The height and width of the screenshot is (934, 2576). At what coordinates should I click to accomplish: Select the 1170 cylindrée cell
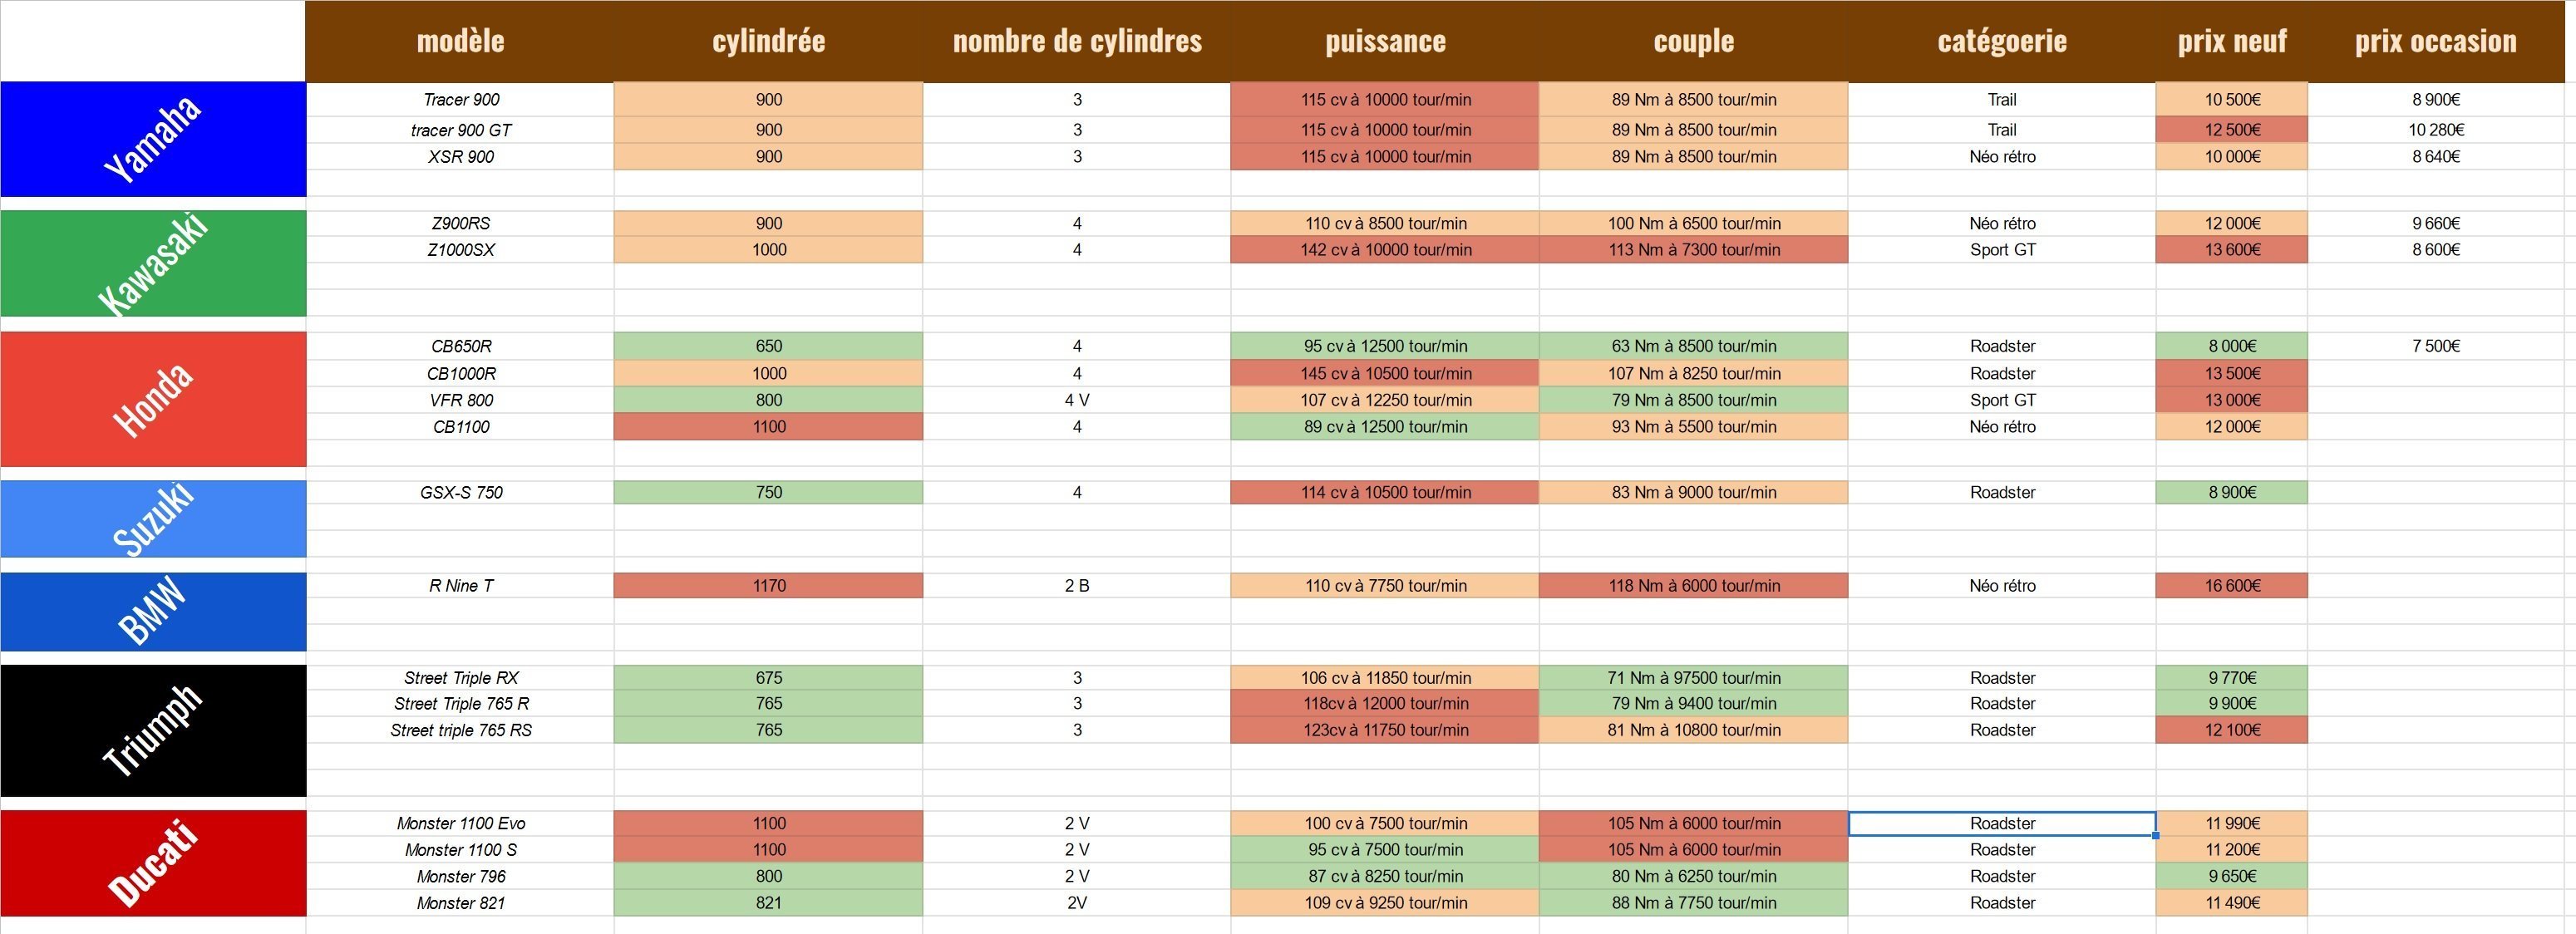coord(768,586)
